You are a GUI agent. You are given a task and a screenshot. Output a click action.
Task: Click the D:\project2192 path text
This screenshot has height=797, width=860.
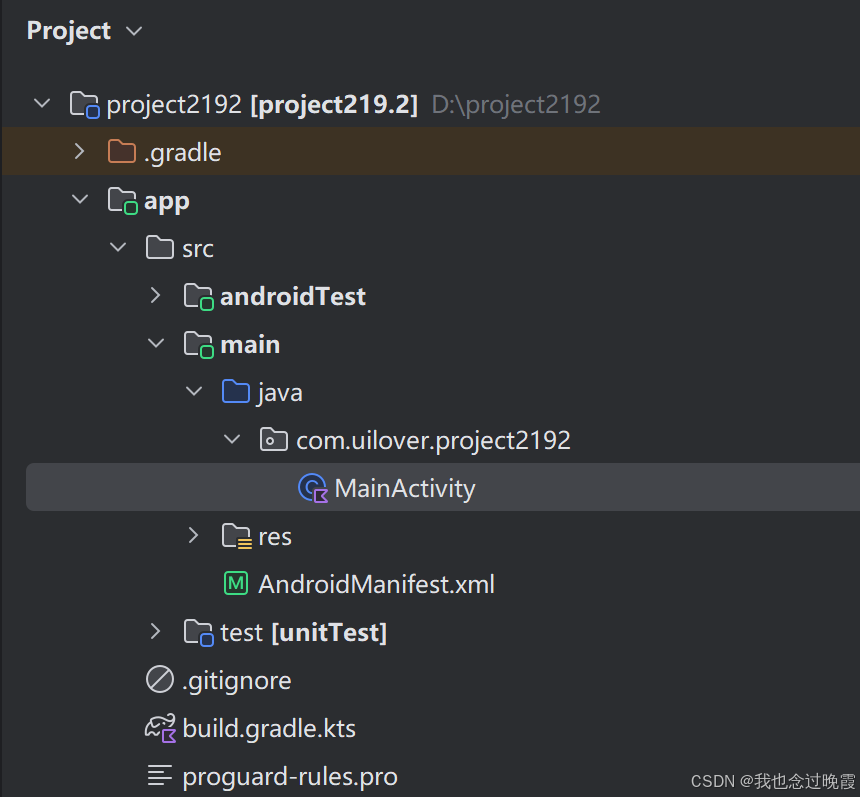516,104
